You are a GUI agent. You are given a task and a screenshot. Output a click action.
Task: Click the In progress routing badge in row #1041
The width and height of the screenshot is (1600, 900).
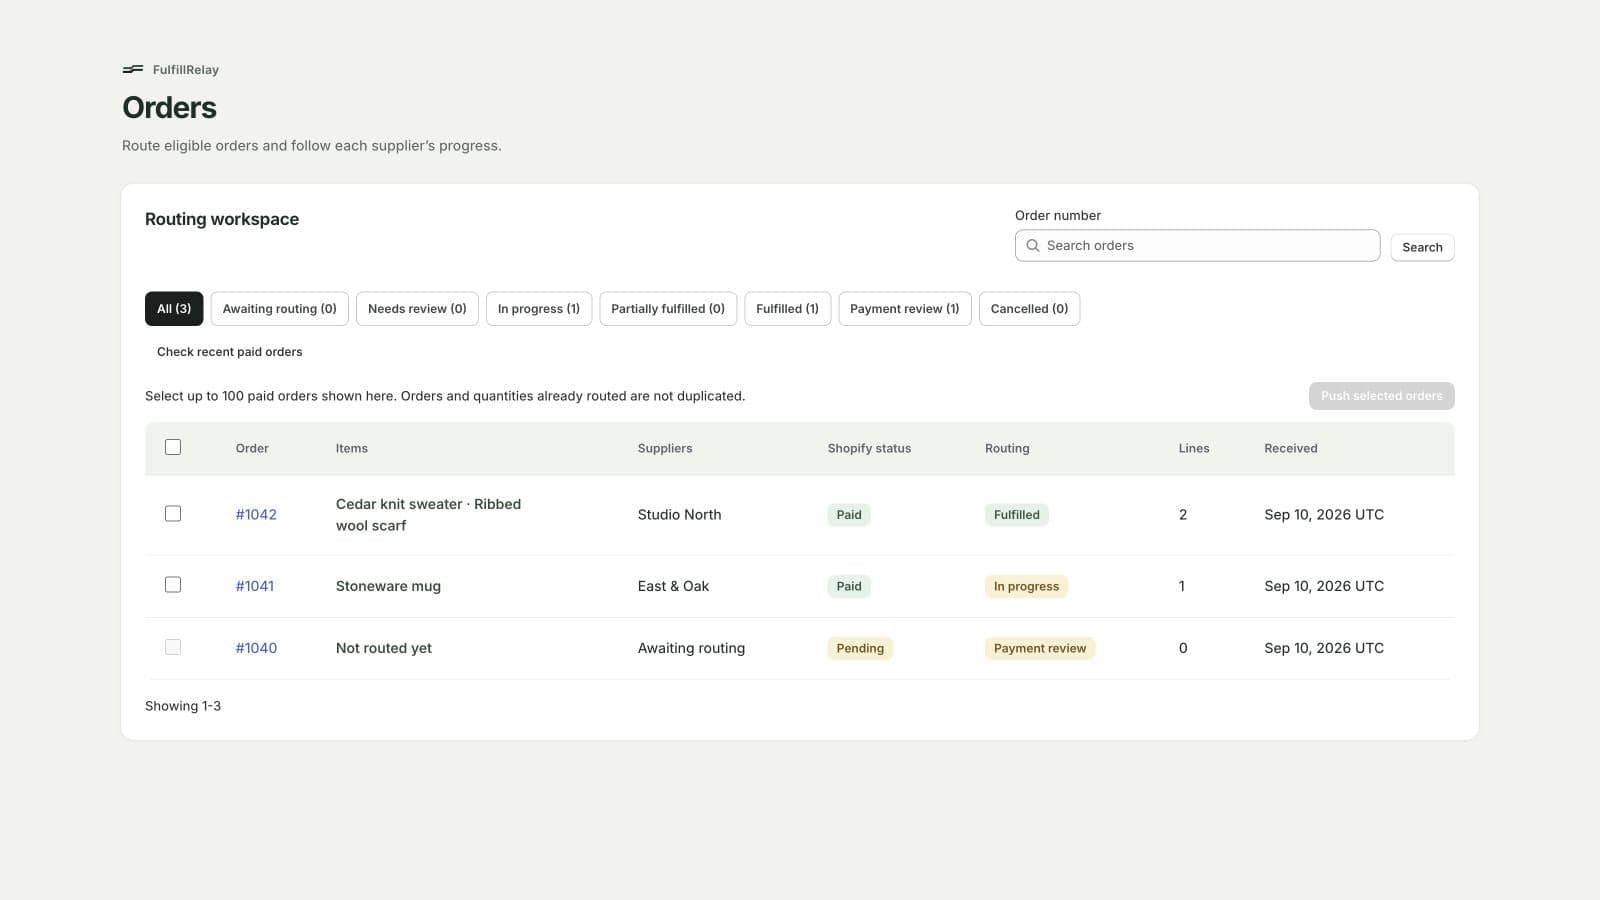pyautogui.click(x=1026, y=586)
